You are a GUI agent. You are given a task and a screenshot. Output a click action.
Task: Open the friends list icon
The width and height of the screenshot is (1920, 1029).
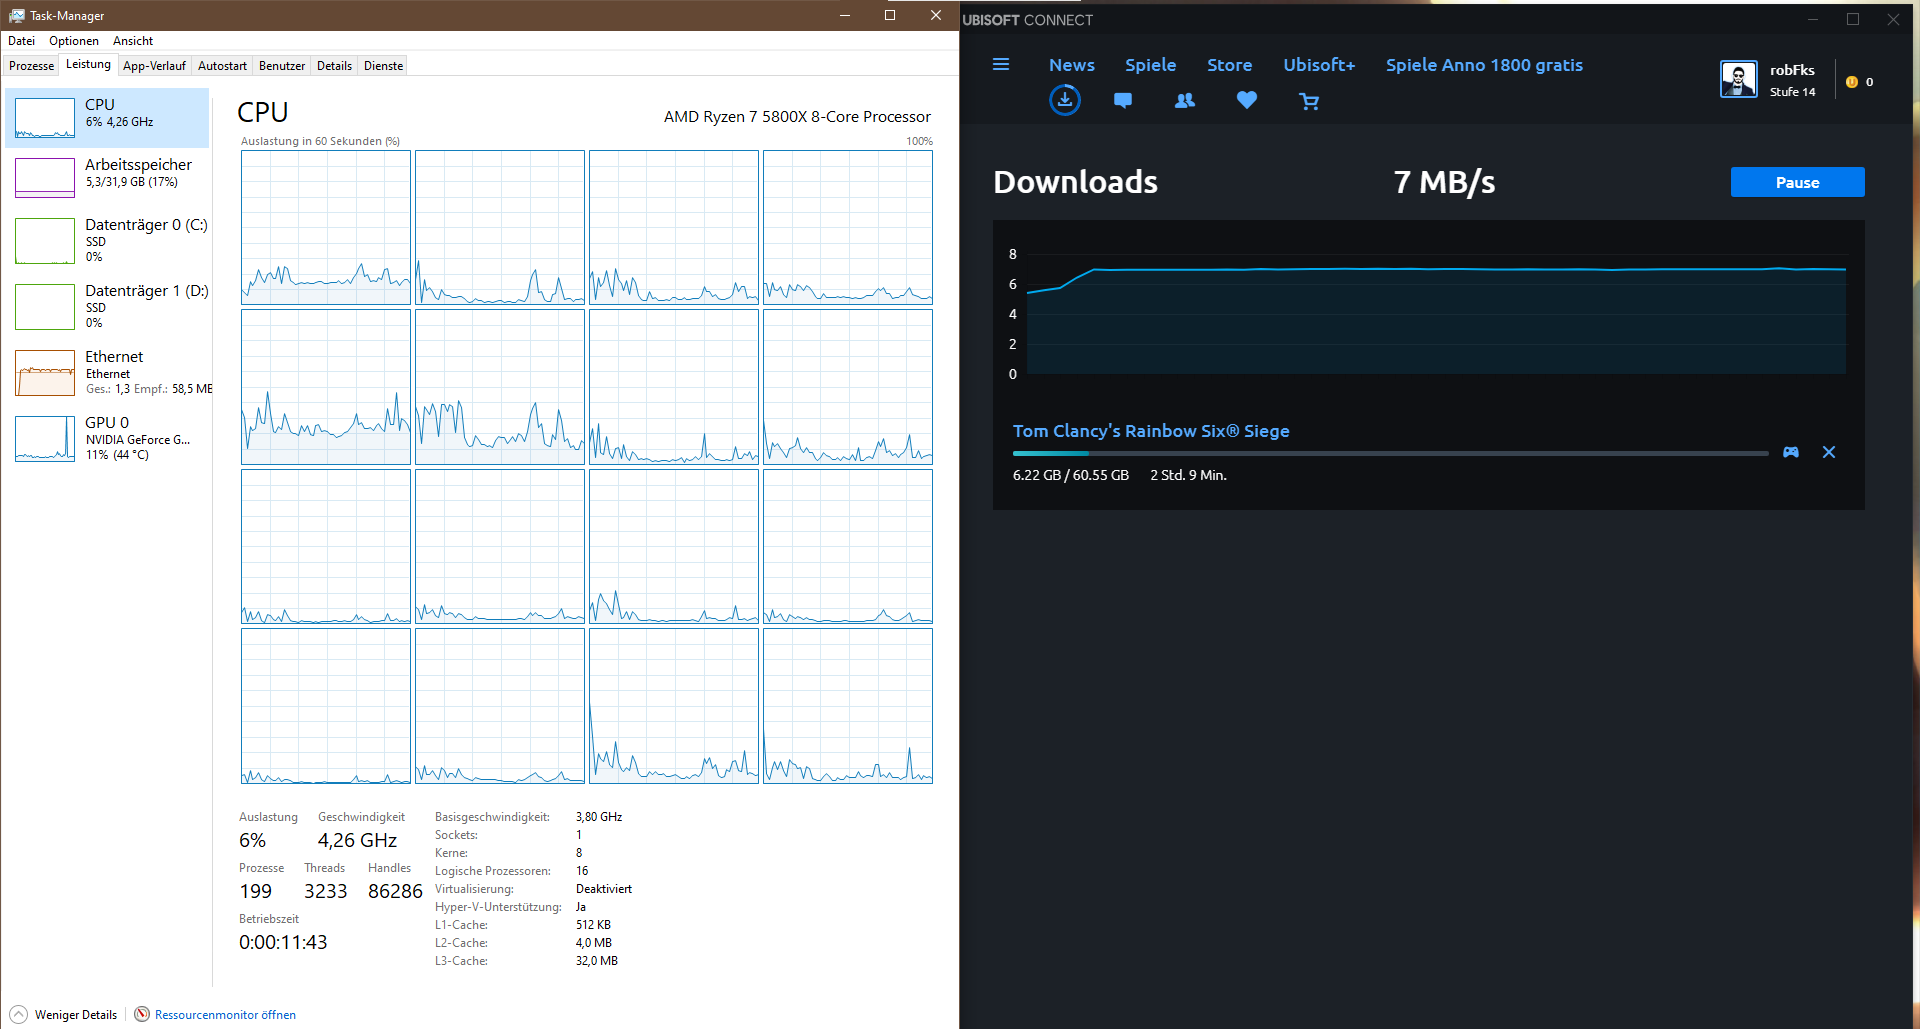(x=1185, y=100)
